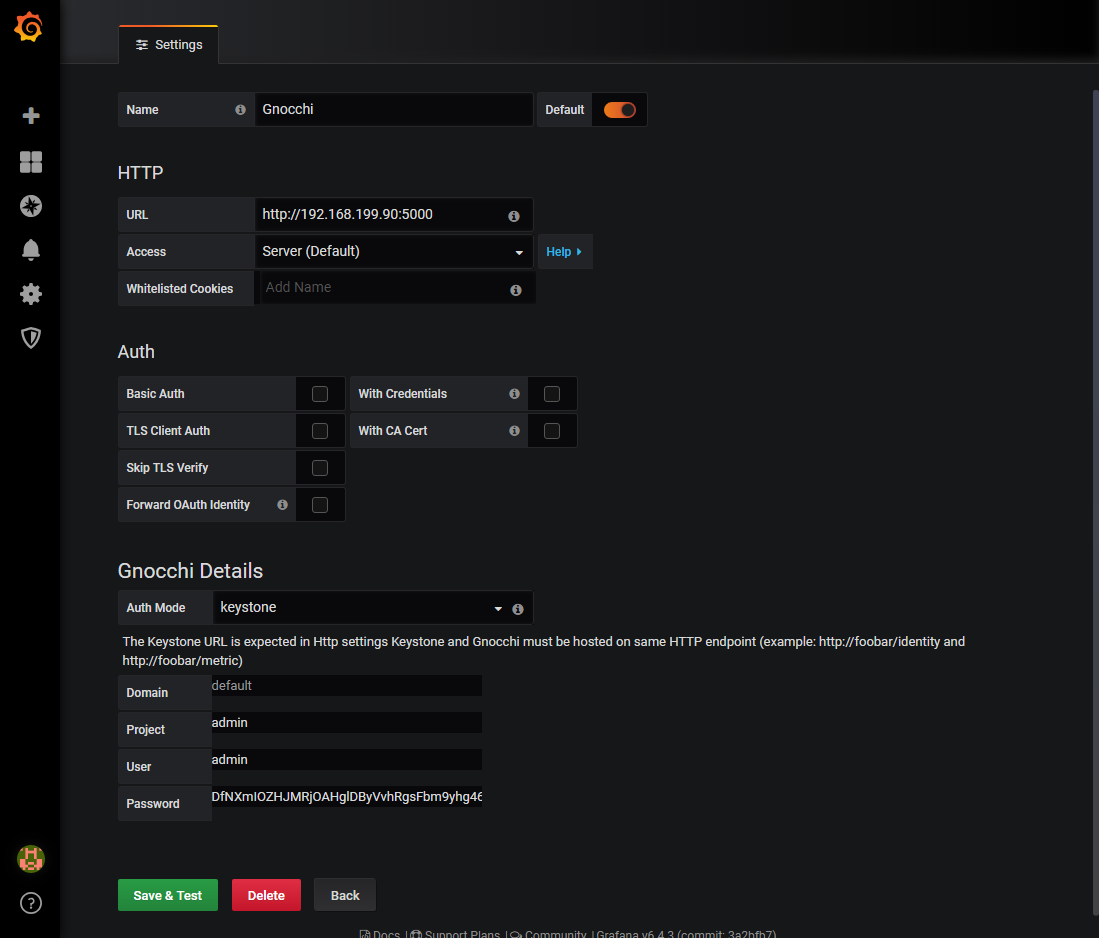
Task: Toggle the Default data source switch
Action: 620,110
